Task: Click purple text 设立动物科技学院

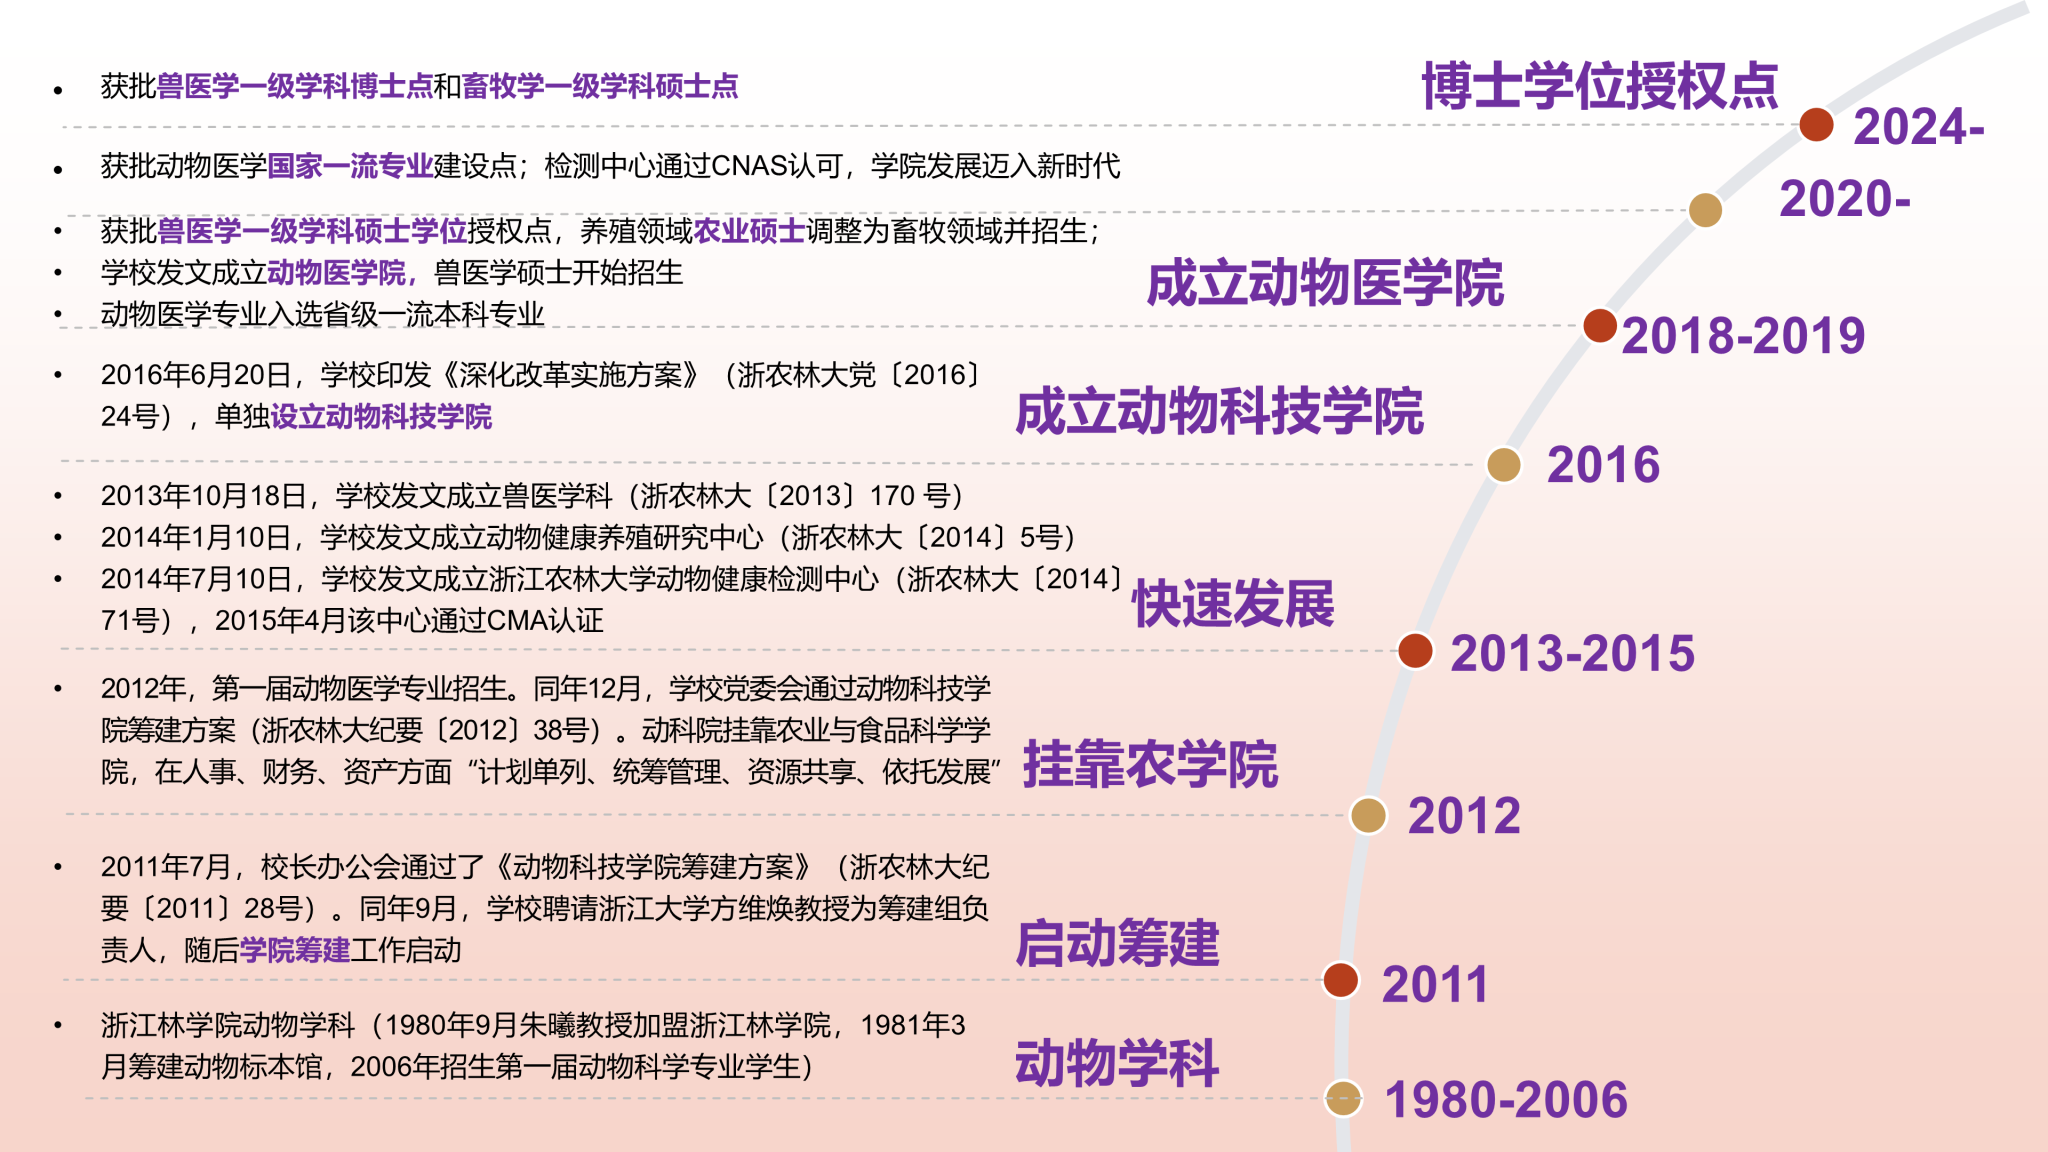Action: (381, 417)
